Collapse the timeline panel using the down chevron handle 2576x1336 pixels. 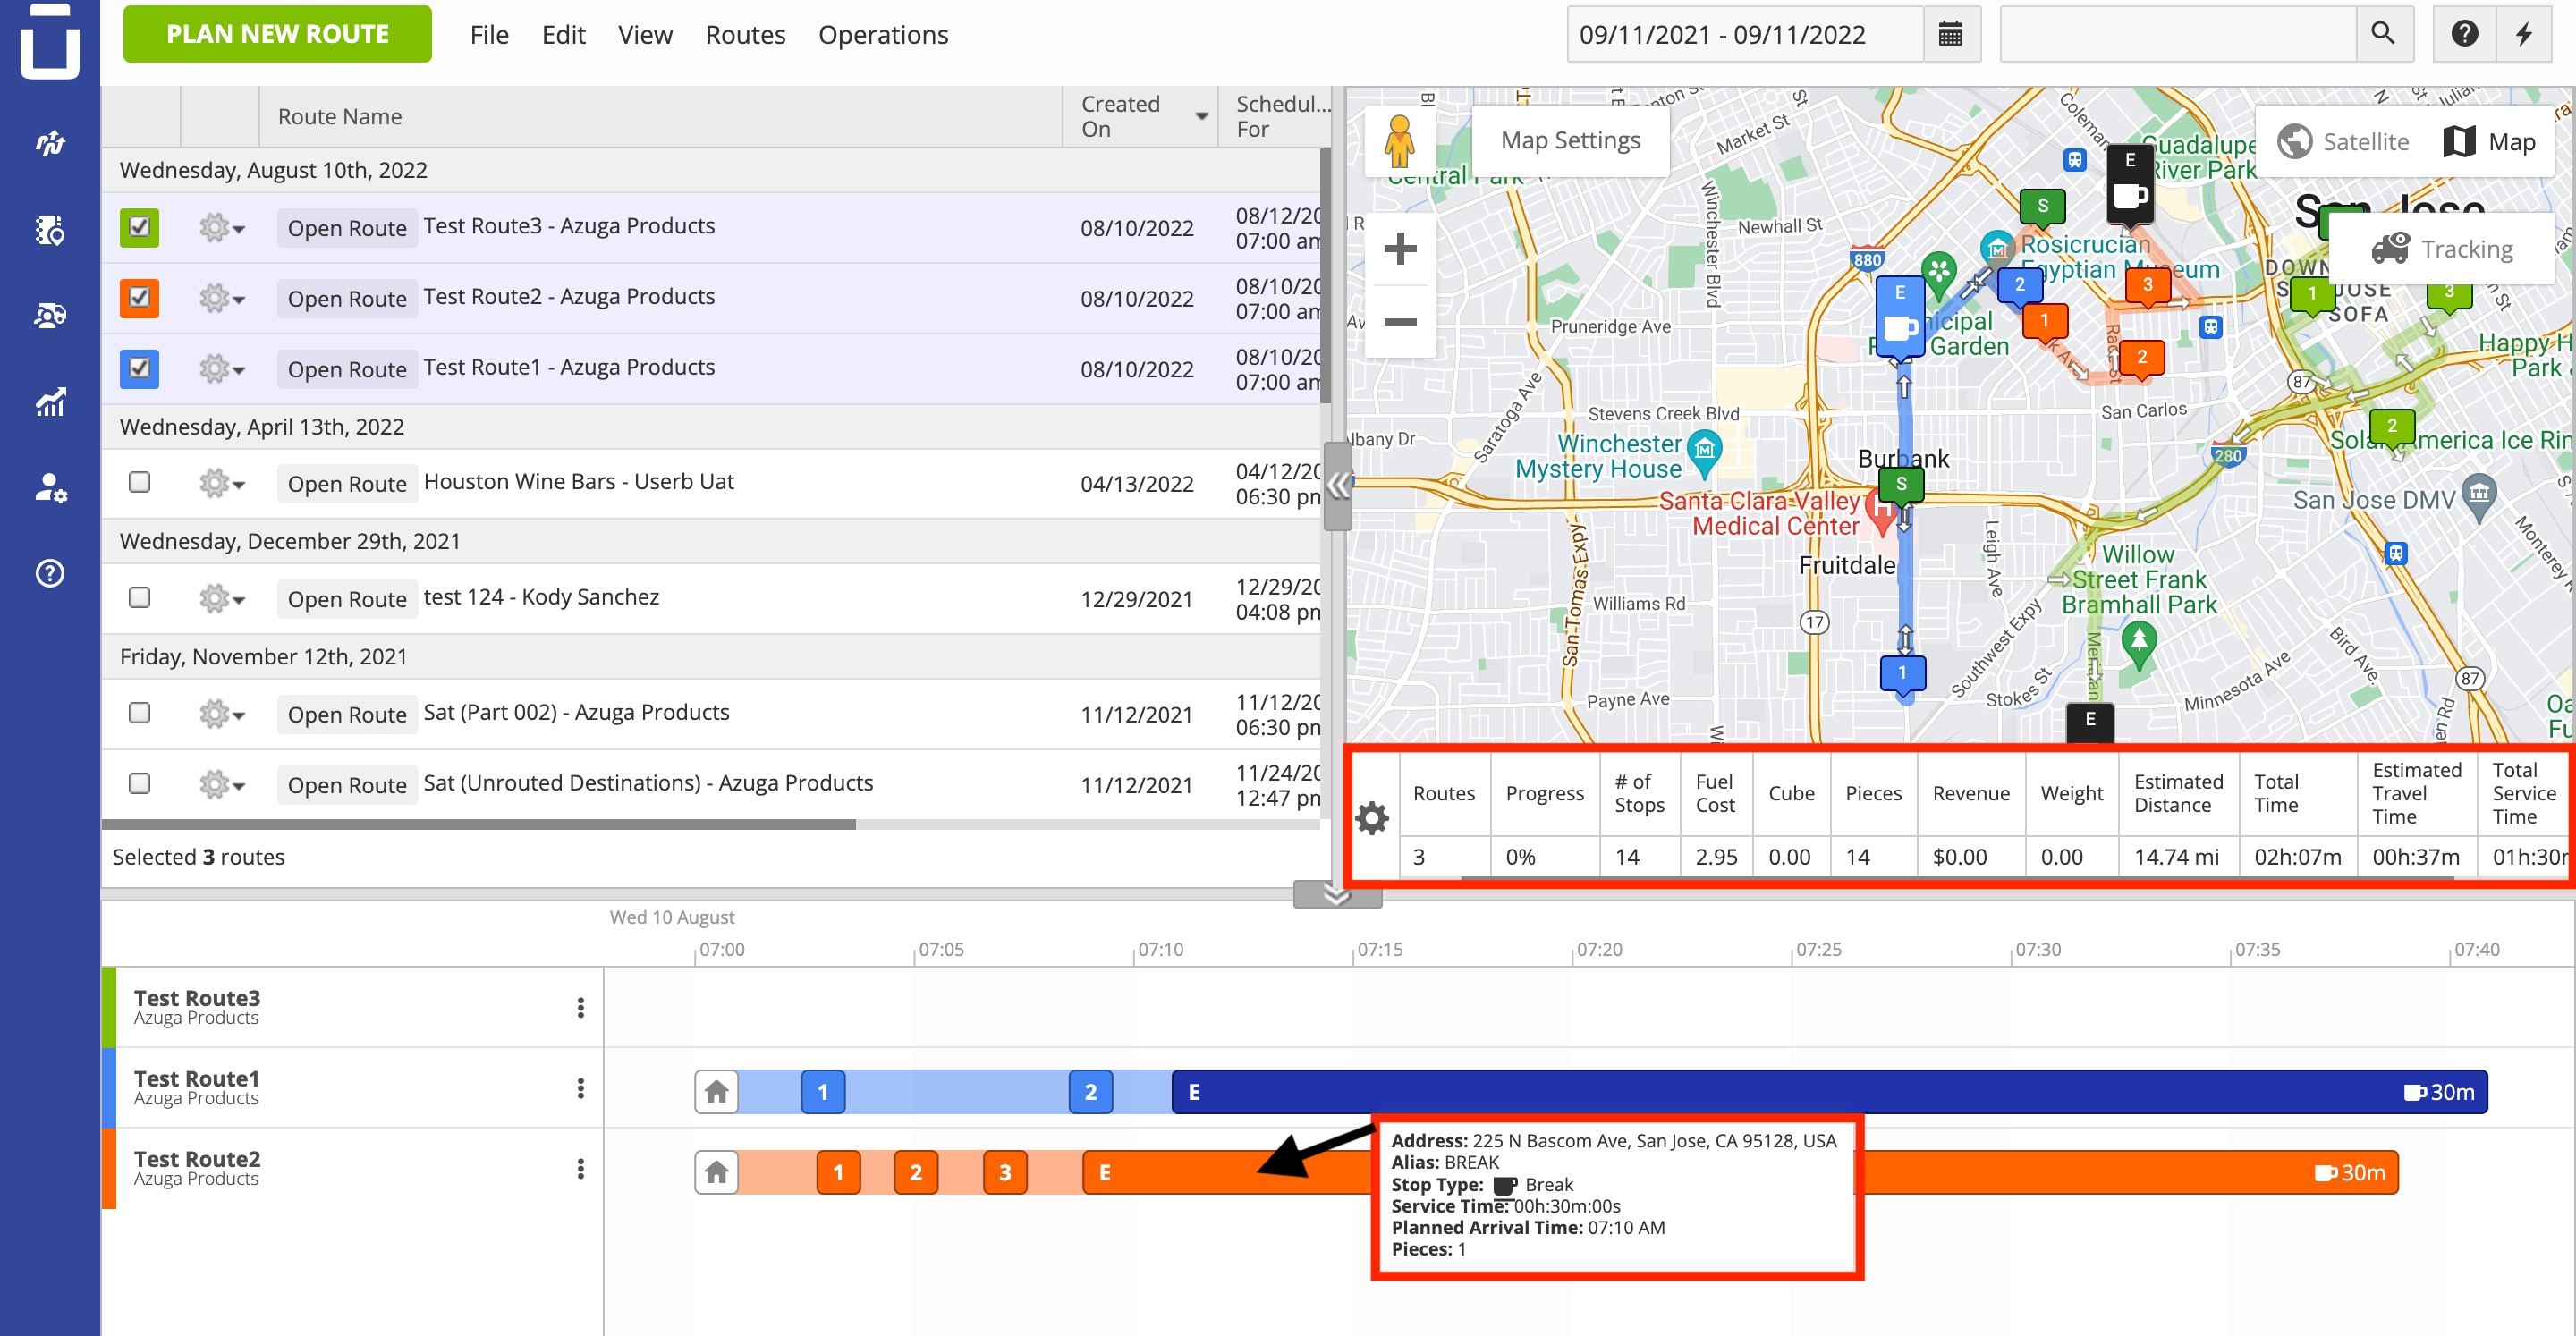click(1337, 894)
